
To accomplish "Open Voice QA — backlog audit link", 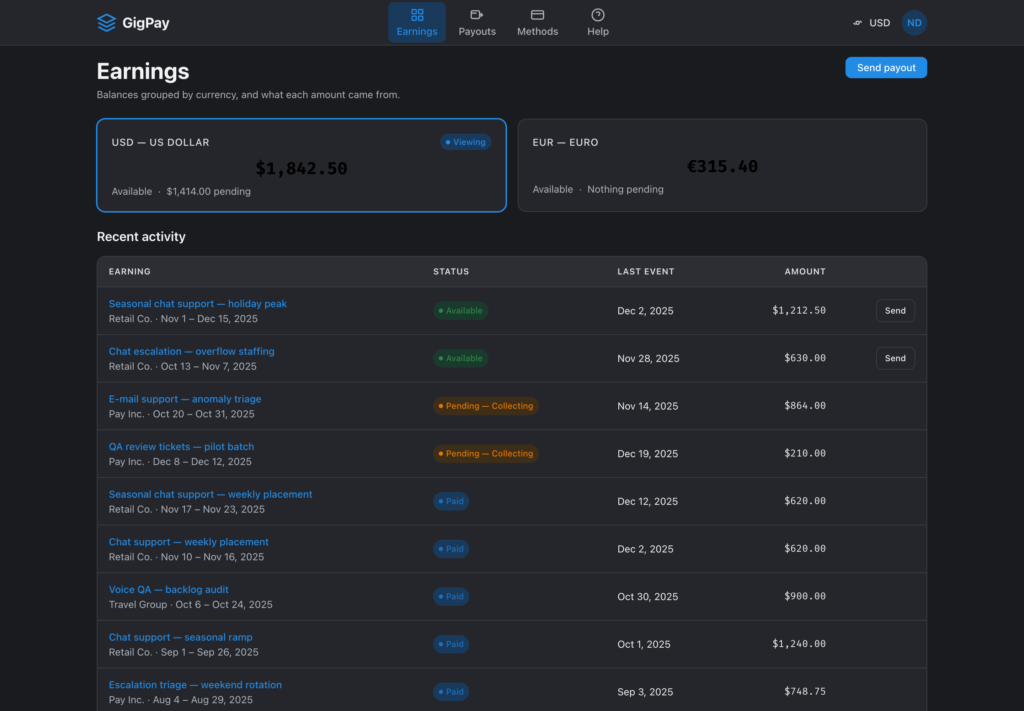I will point(168,590).
